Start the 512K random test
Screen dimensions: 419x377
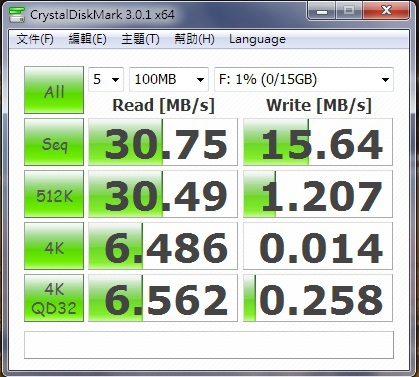point(54,194)
